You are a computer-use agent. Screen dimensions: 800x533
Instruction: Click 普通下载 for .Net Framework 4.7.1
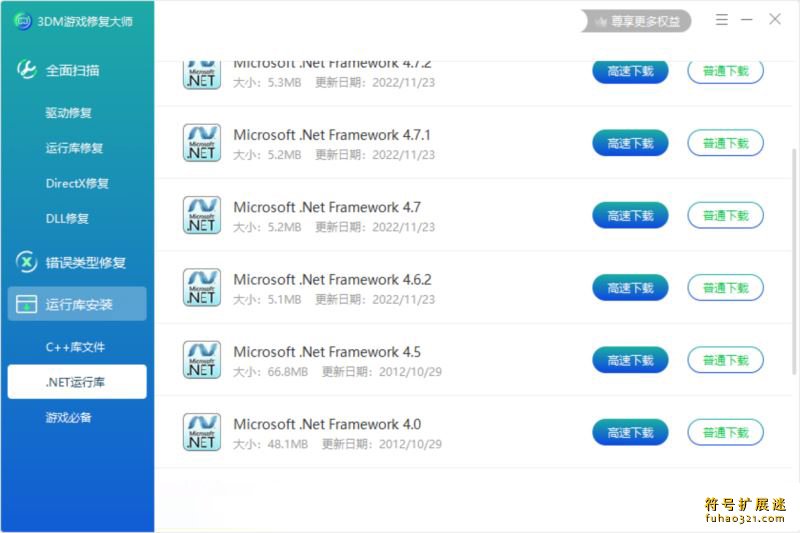(x=726, y=143)
